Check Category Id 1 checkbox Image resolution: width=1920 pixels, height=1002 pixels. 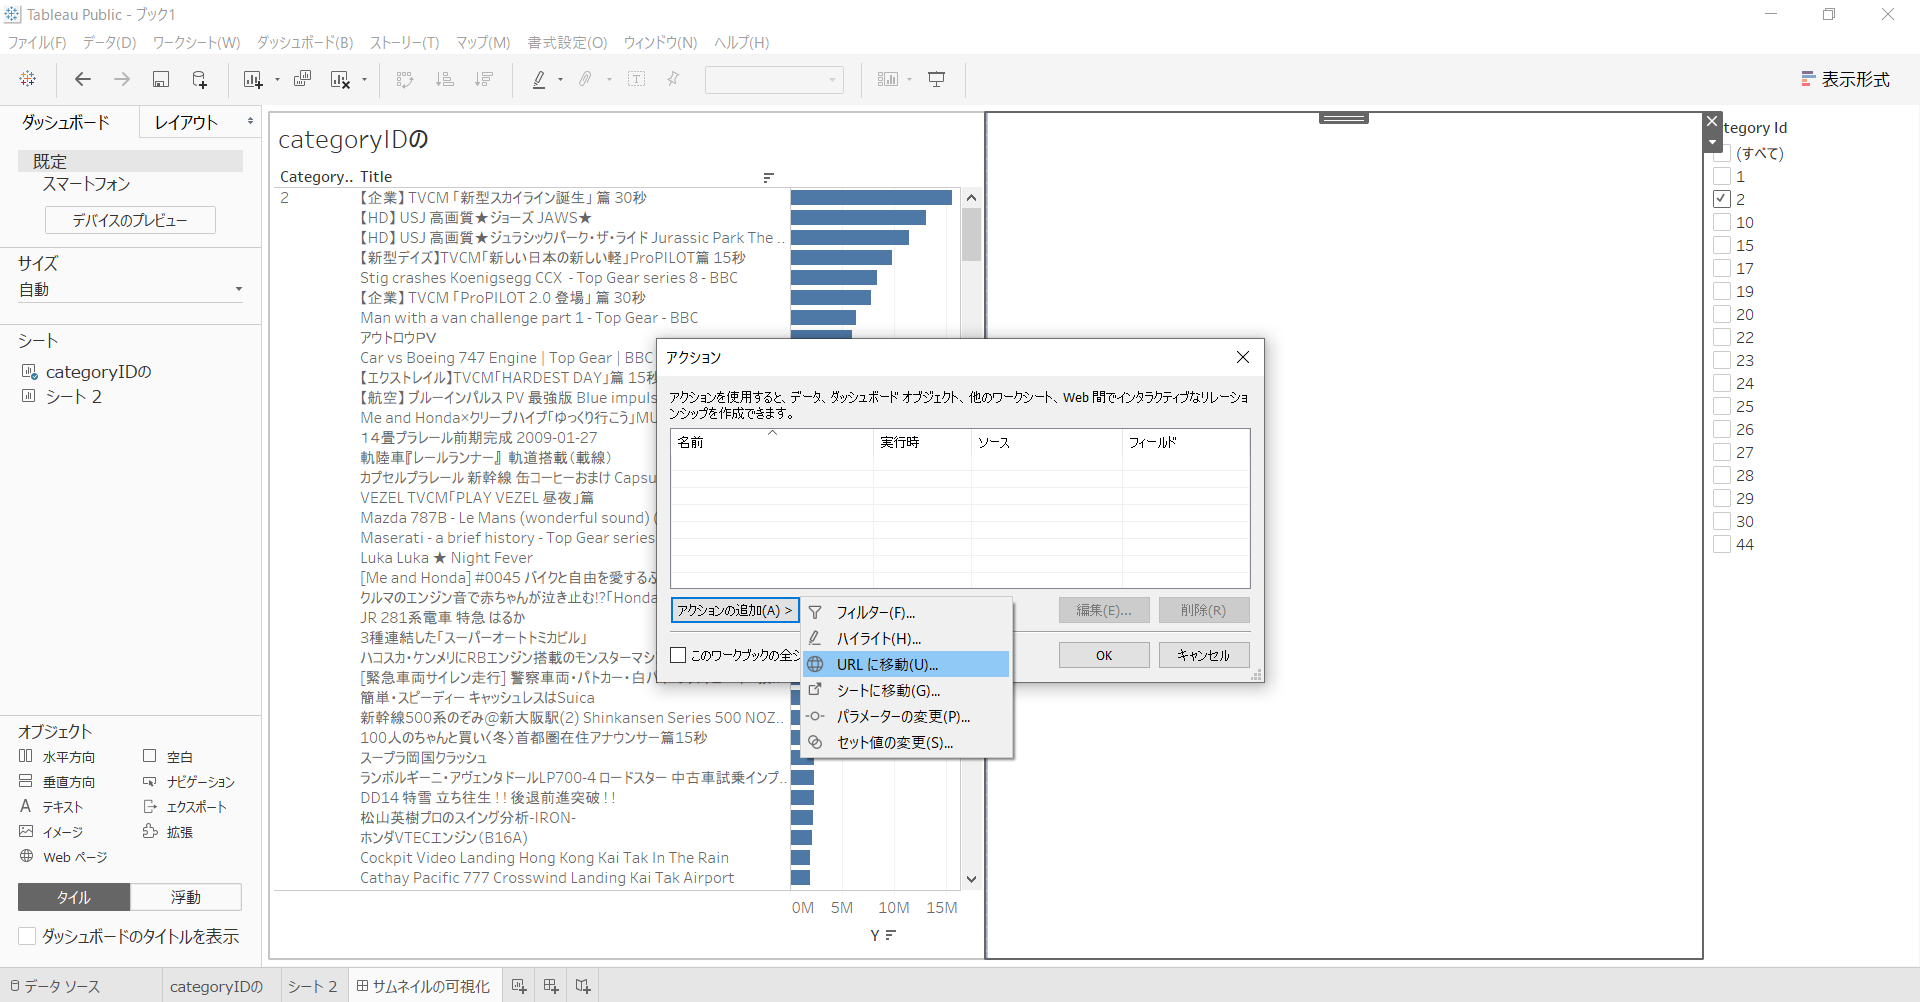click(1722, 176)
